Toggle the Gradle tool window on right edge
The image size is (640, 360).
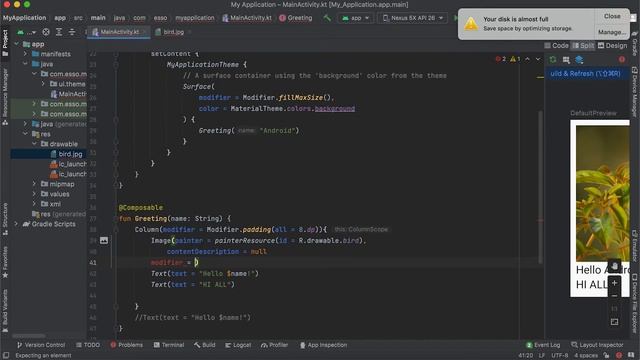[x=635, y=43]
